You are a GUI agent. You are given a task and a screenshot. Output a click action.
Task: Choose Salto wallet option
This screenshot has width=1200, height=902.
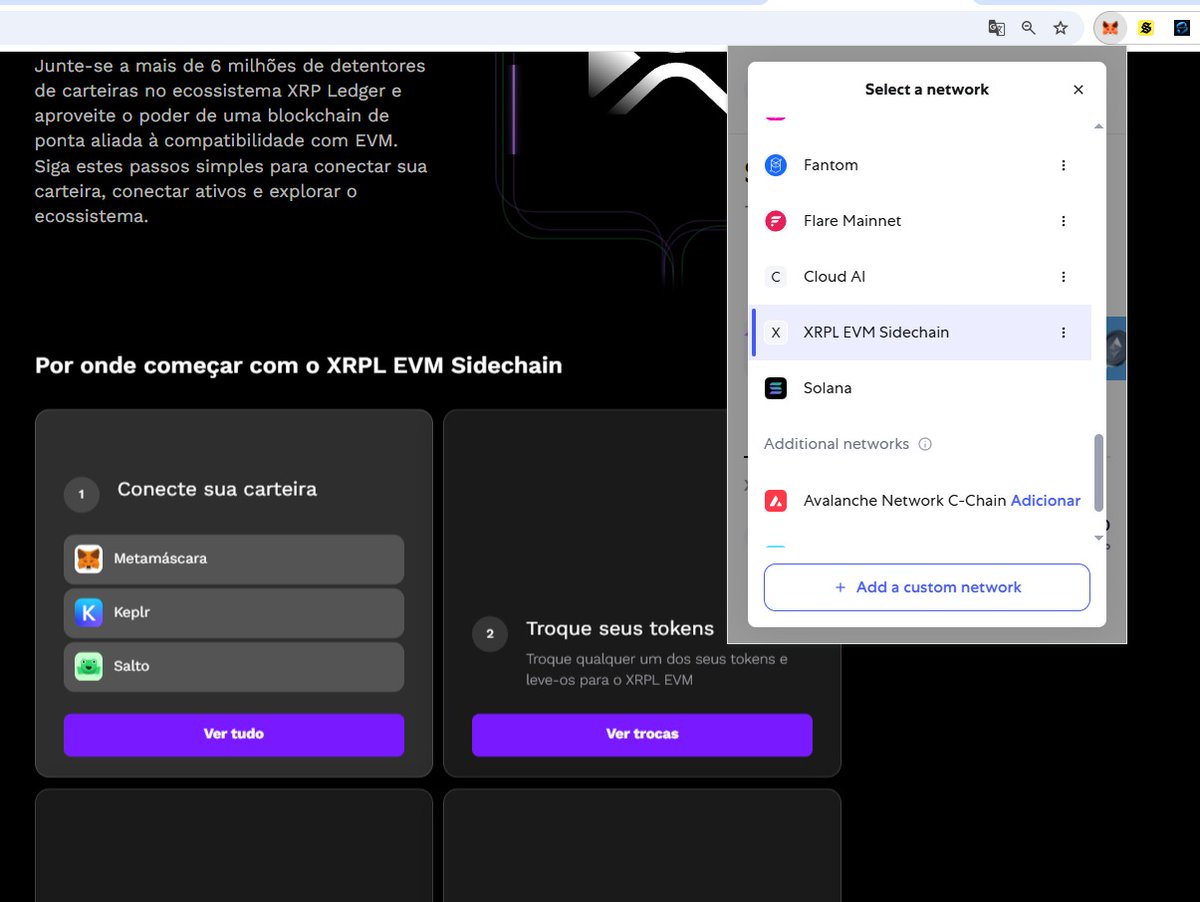pyautogui.click(x=234, y=667)
